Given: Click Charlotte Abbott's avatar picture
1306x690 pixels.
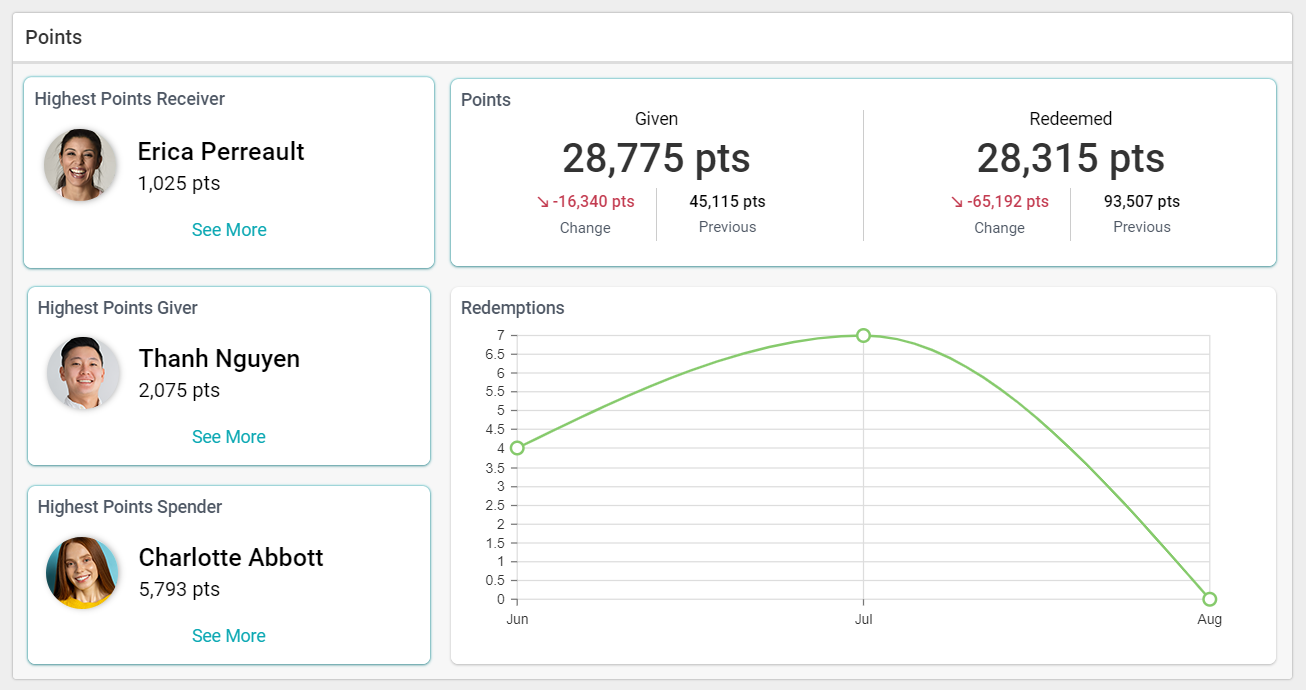Looking at the screenshot, I should pos(83,572).
